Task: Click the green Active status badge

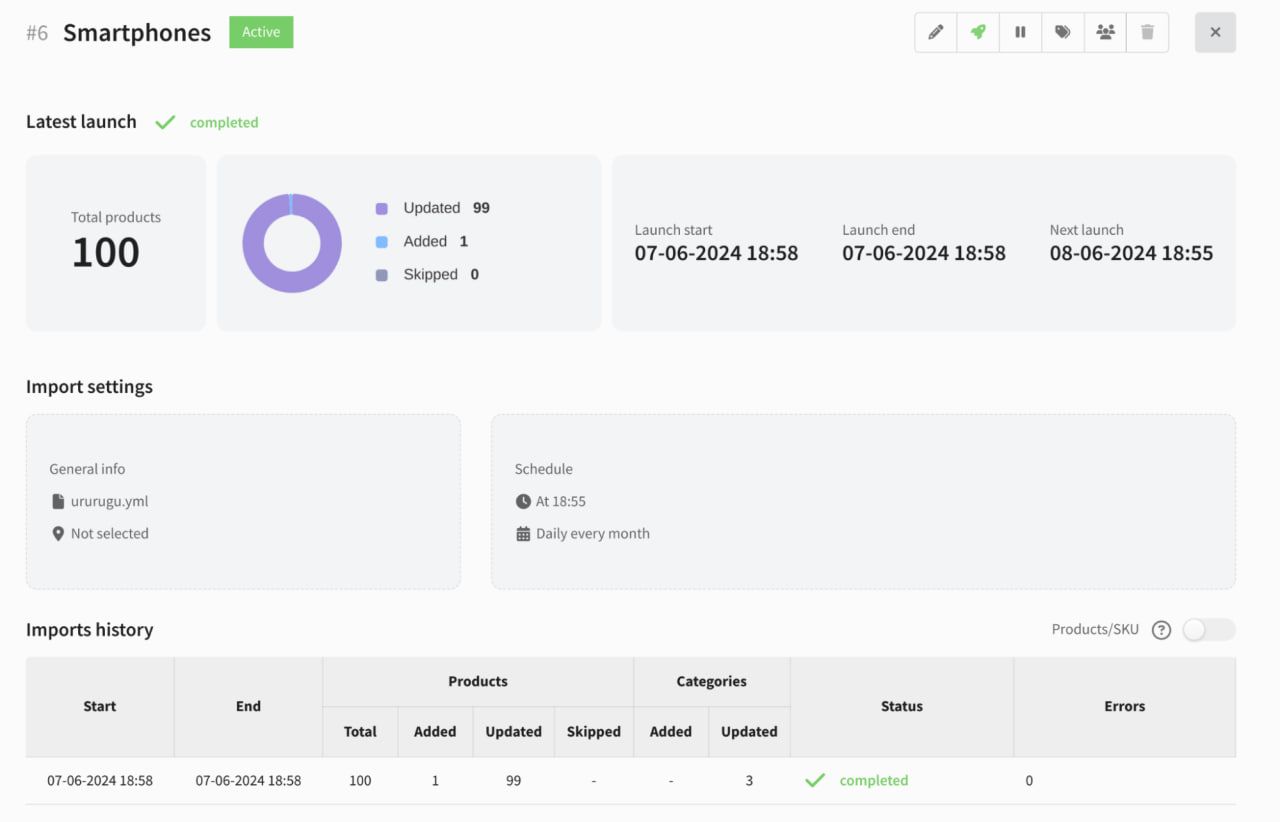Action: [261, 32]
